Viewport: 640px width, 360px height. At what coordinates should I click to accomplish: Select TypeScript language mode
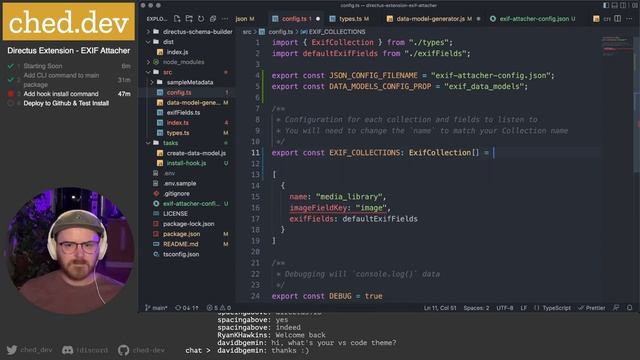552,308
